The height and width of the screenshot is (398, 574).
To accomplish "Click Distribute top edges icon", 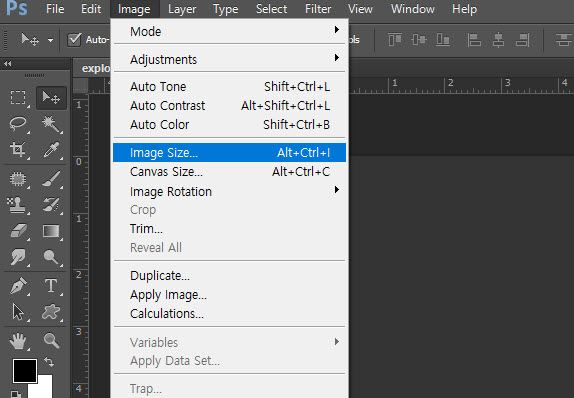I will (x=564, y=39).
